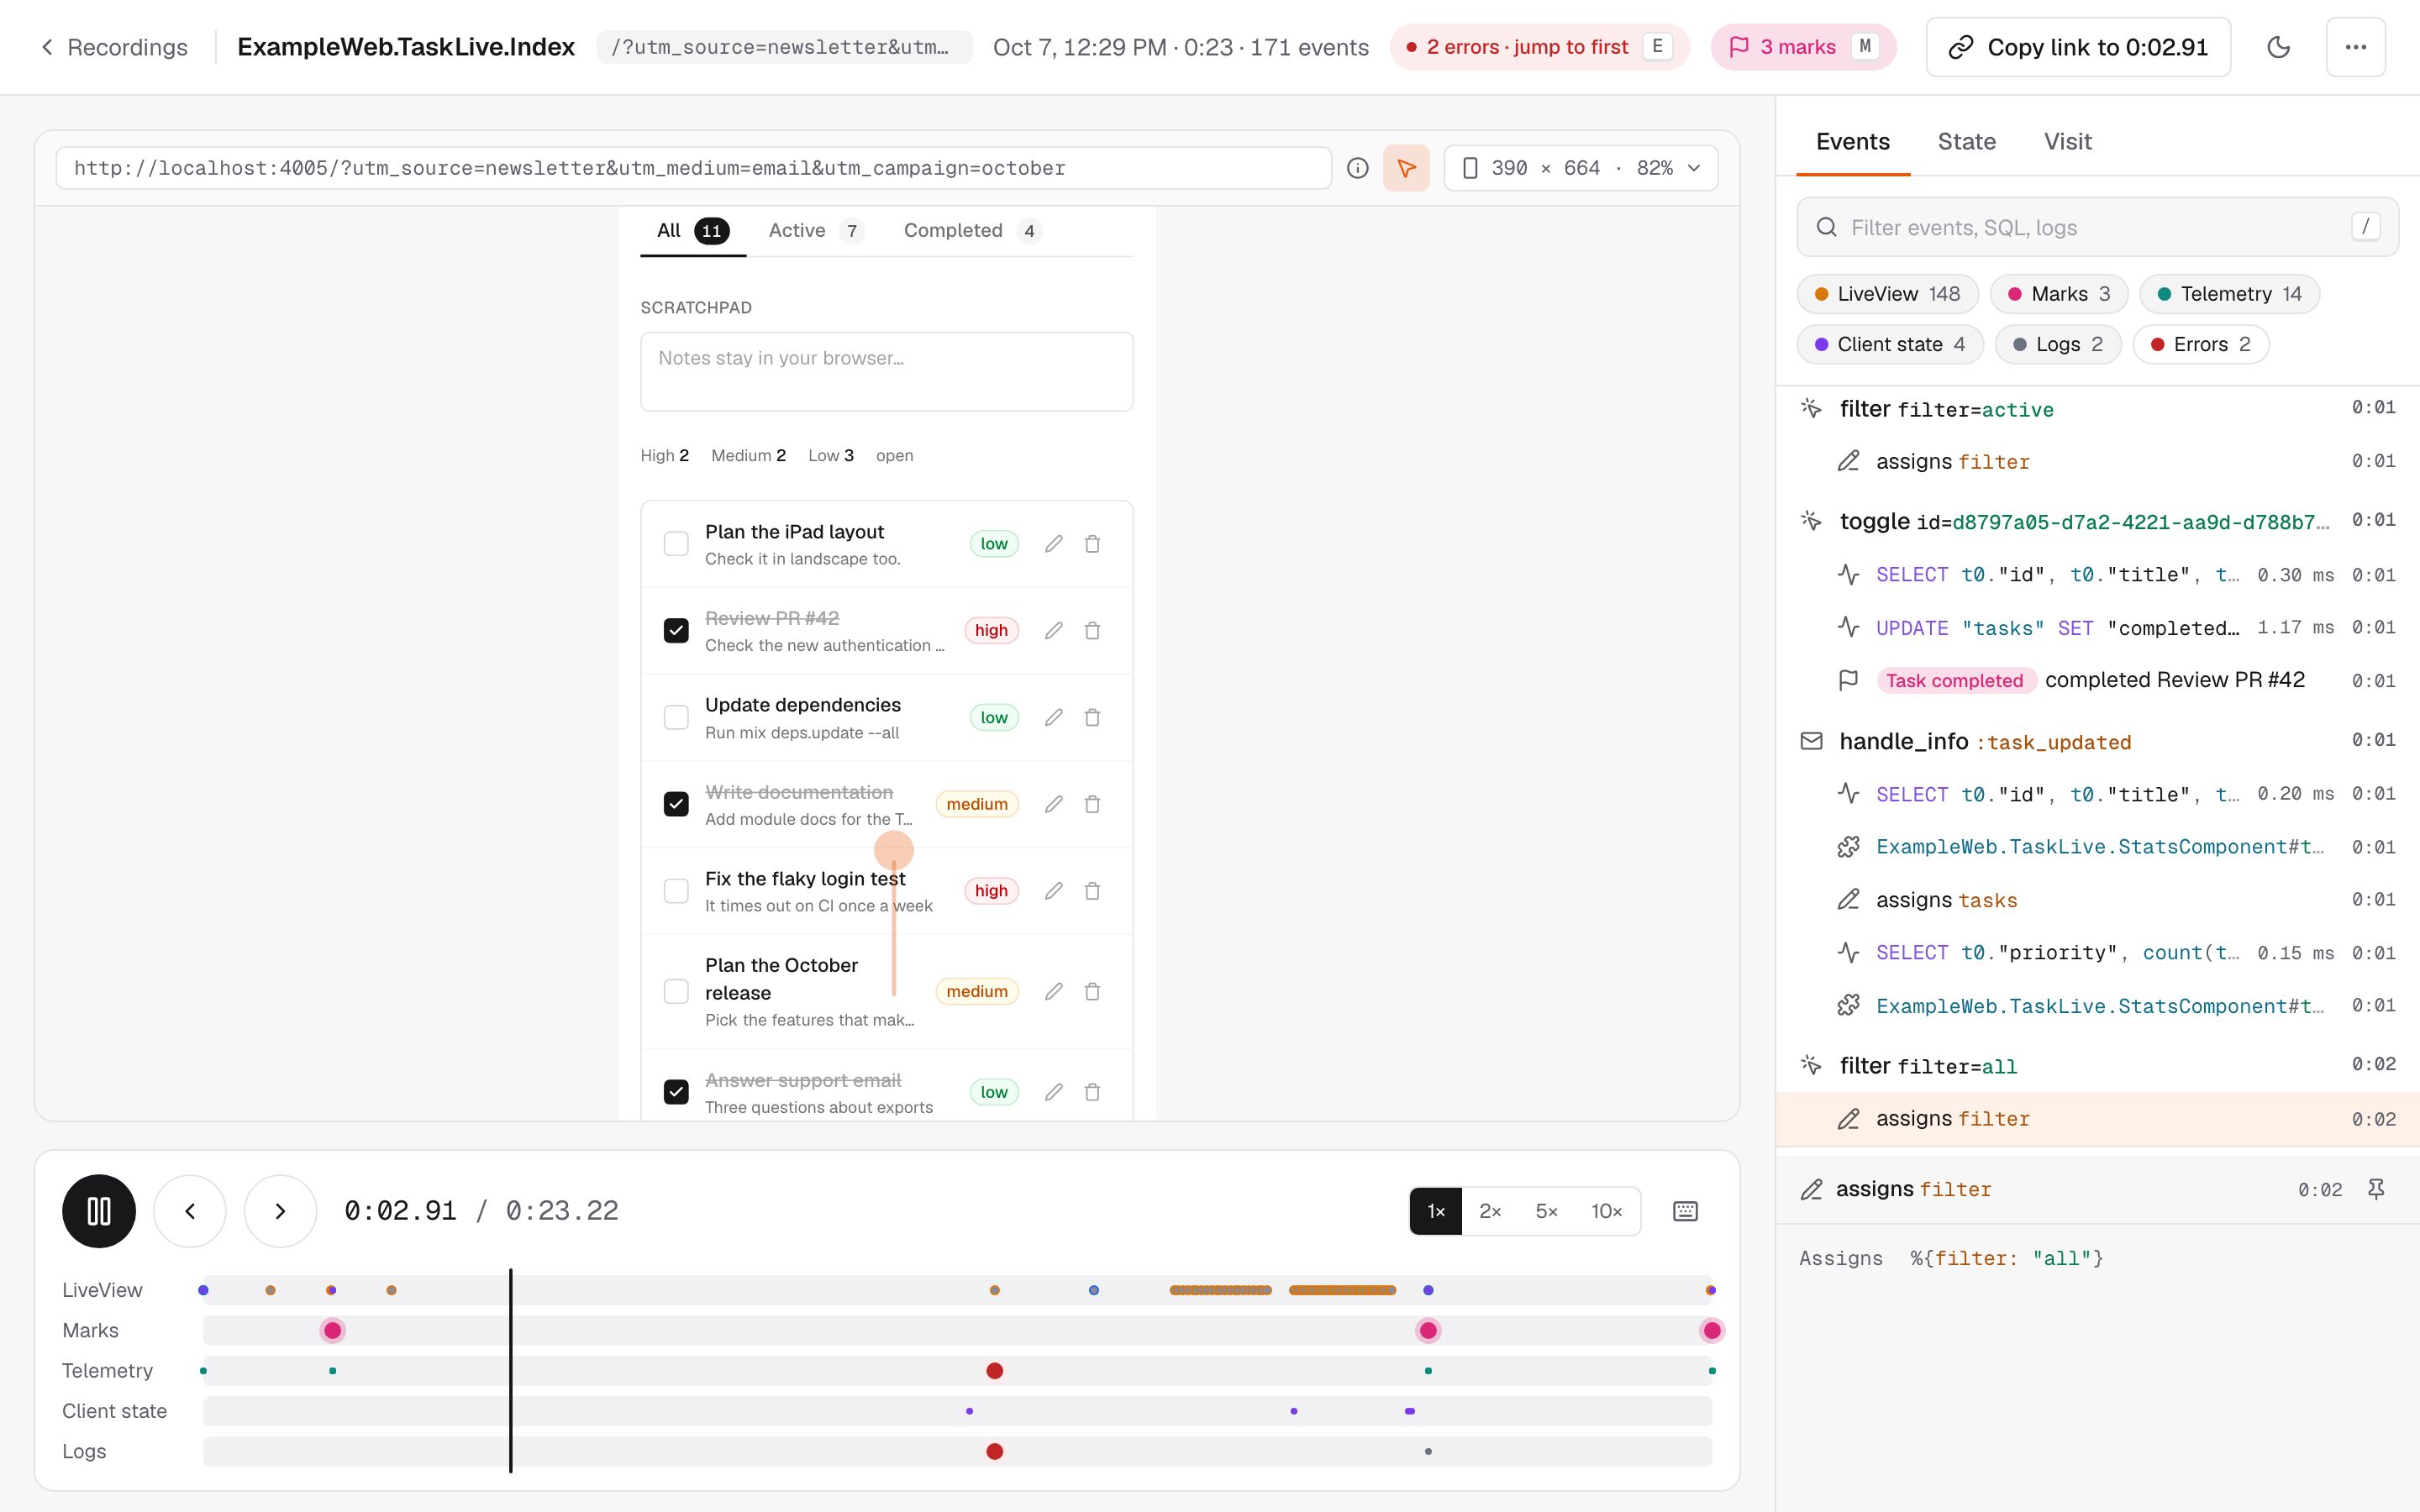Image resolution: width=2420 pixels, height=1512 pixels.
Task: Select the All 11 task tab
Action: (x=692, y=231)
